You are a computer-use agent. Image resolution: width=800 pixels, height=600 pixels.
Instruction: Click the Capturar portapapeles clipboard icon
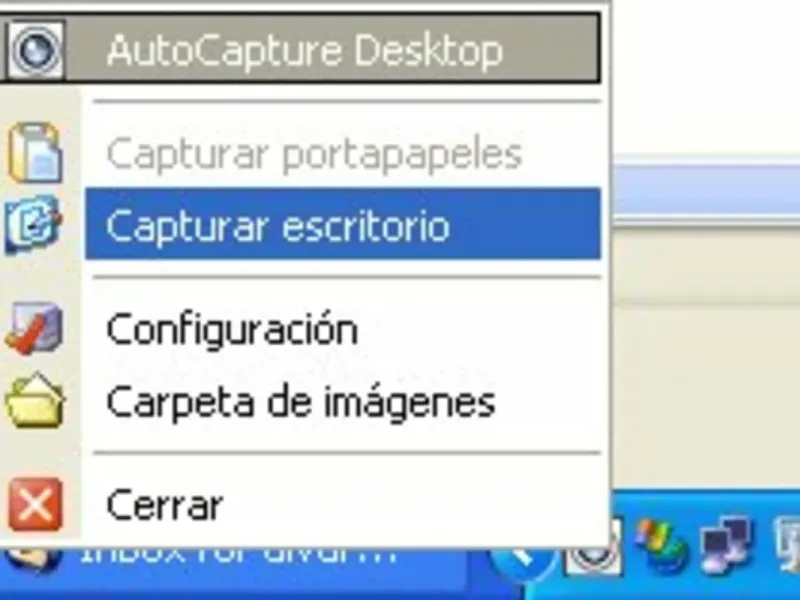coord(36,152)
